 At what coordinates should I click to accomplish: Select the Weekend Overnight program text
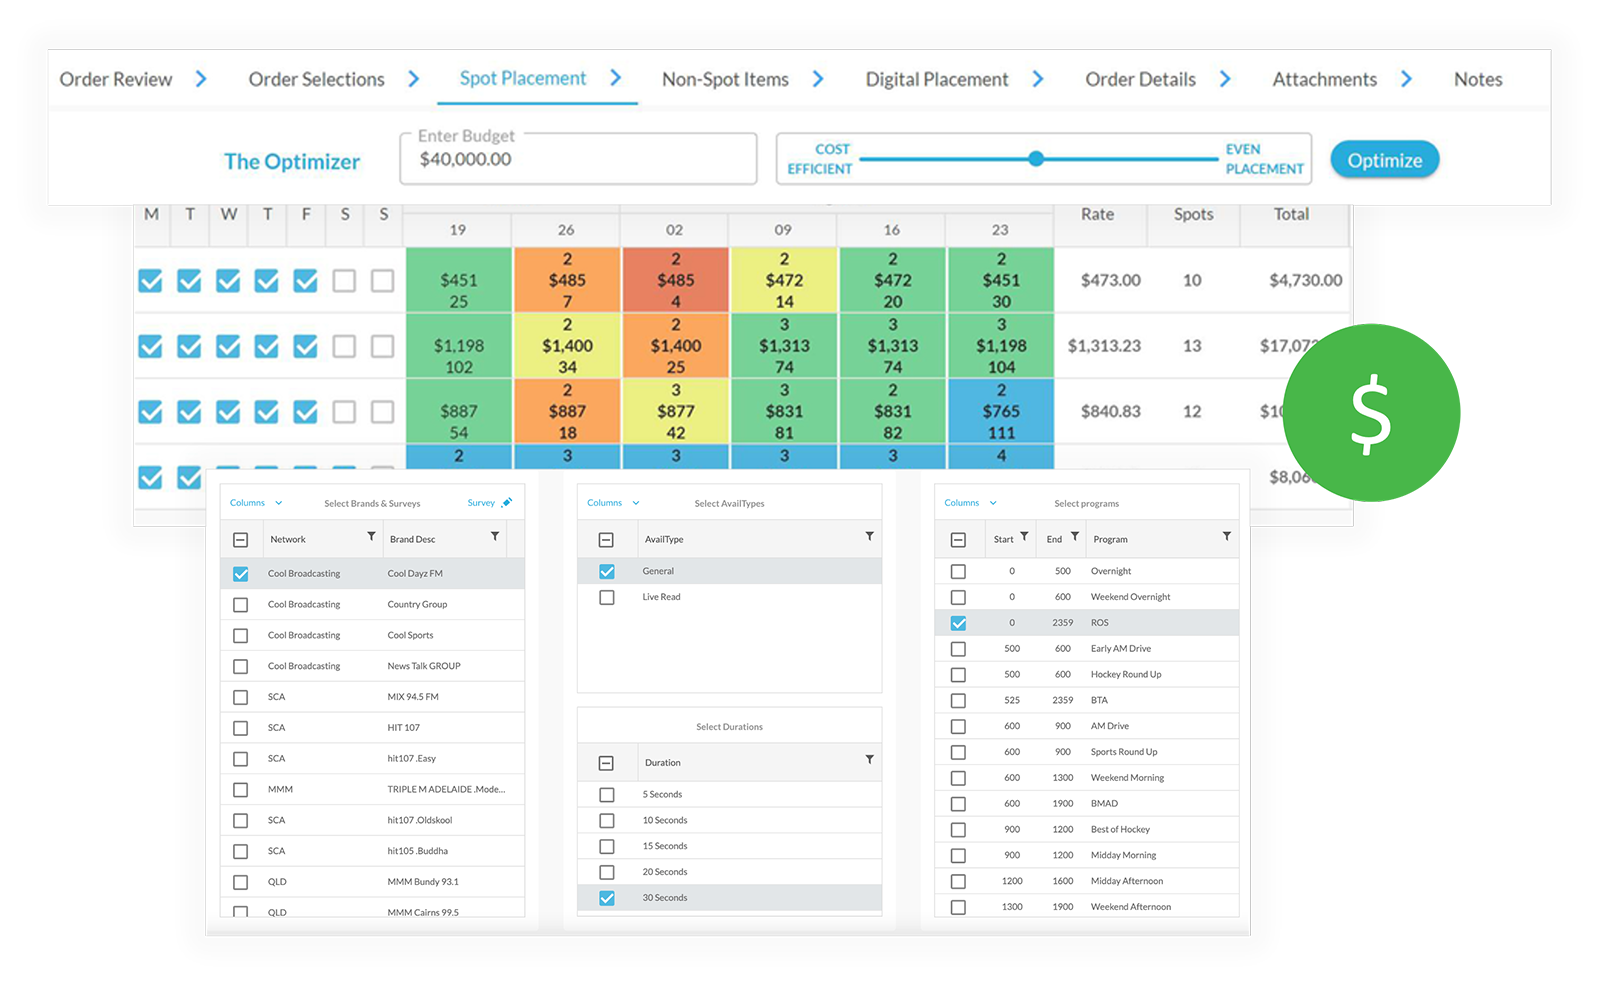coord(1130,597)
